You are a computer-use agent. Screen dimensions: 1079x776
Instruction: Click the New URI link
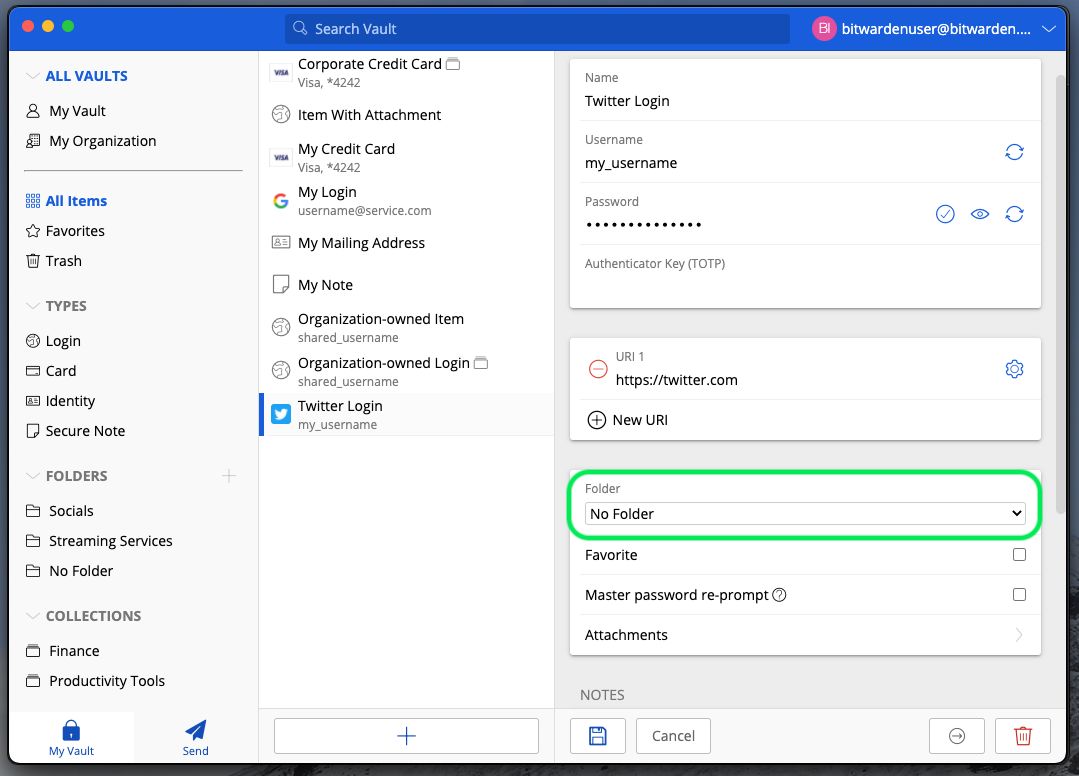pos(640,420)
